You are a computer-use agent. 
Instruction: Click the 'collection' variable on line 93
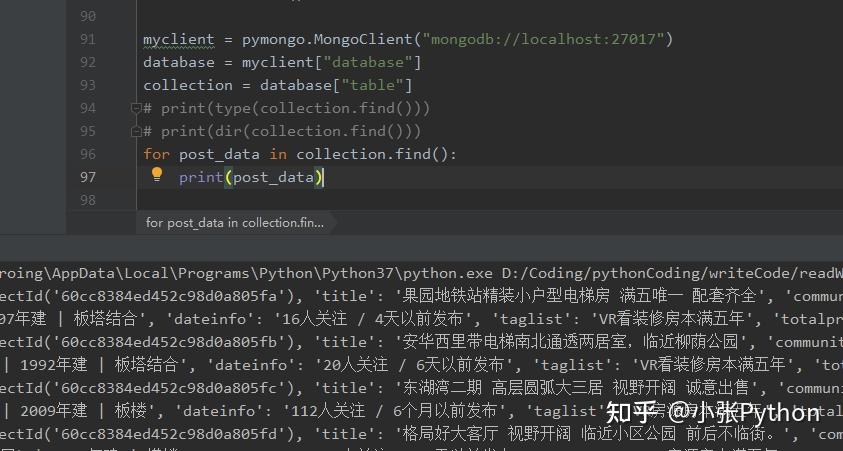click(188, 85)
